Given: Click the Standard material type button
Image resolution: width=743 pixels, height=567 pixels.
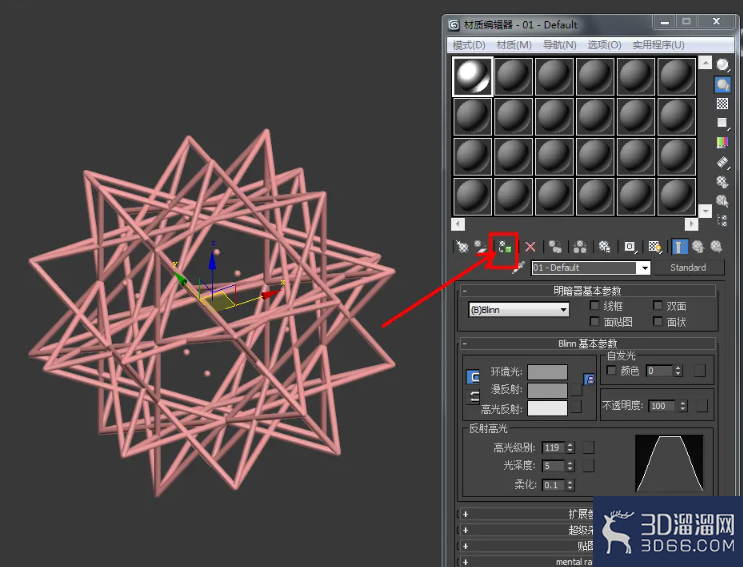Looking at the screenshot, I should 688,268.
